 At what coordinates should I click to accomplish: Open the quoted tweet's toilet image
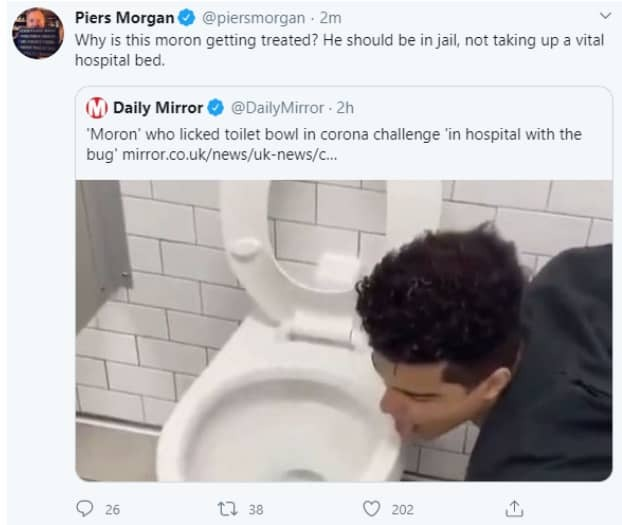point(344,330)
